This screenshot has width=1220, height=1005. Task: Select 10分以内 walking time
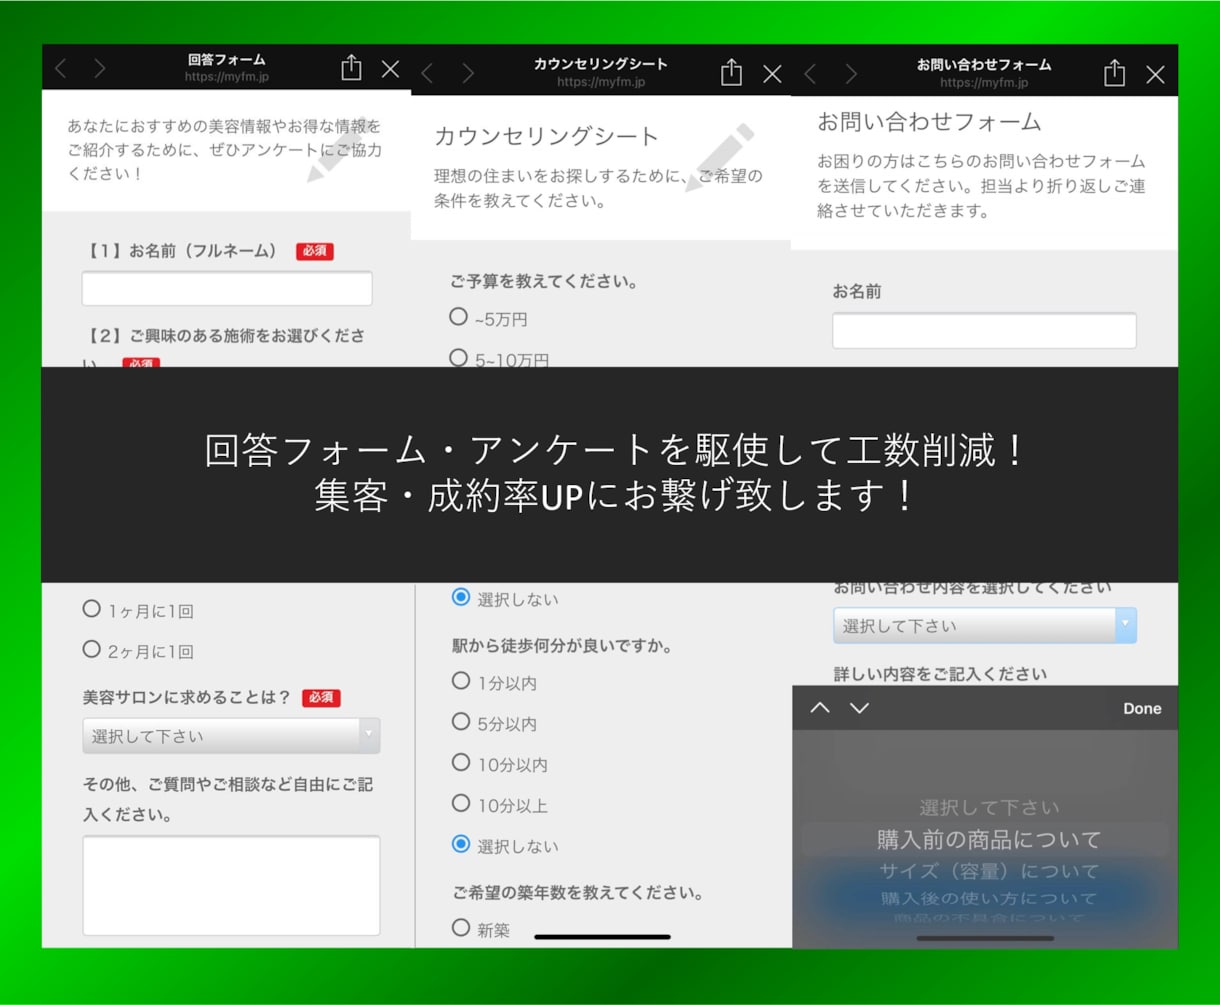(461, 762)
